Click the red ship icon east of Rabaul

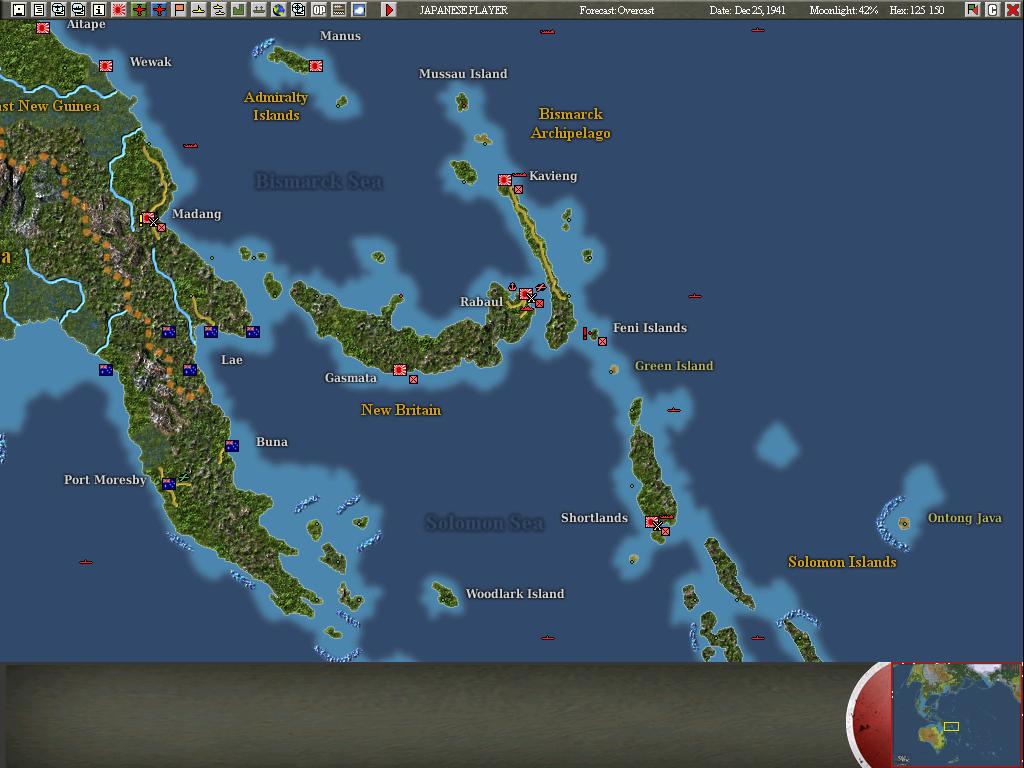click(694, 296)
